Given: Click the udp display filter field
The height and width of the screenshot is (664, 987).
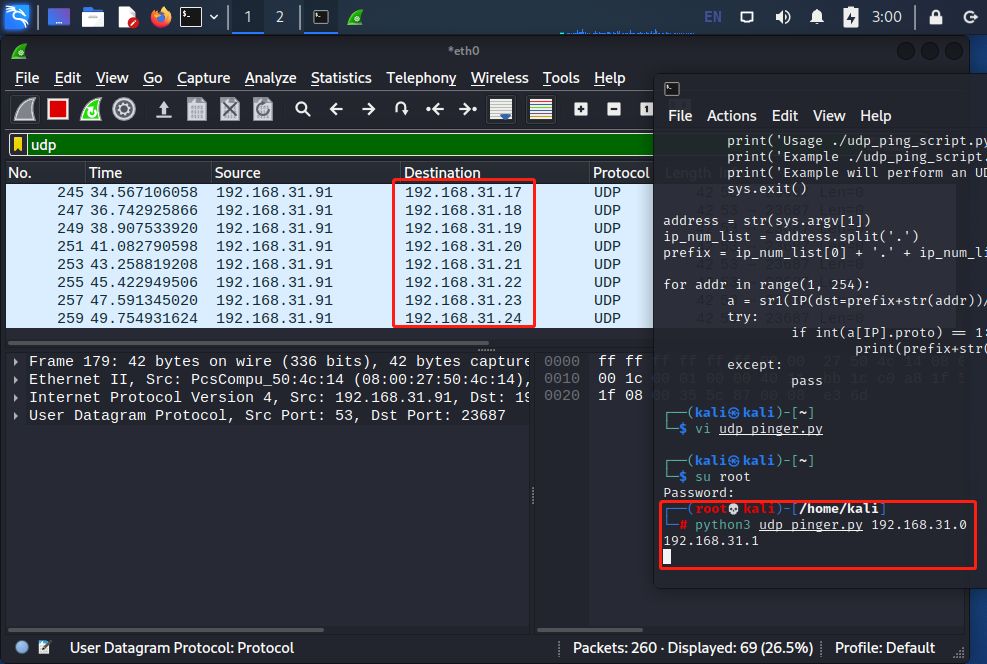Looking at the screenshot, I should (x=330, y=145).
